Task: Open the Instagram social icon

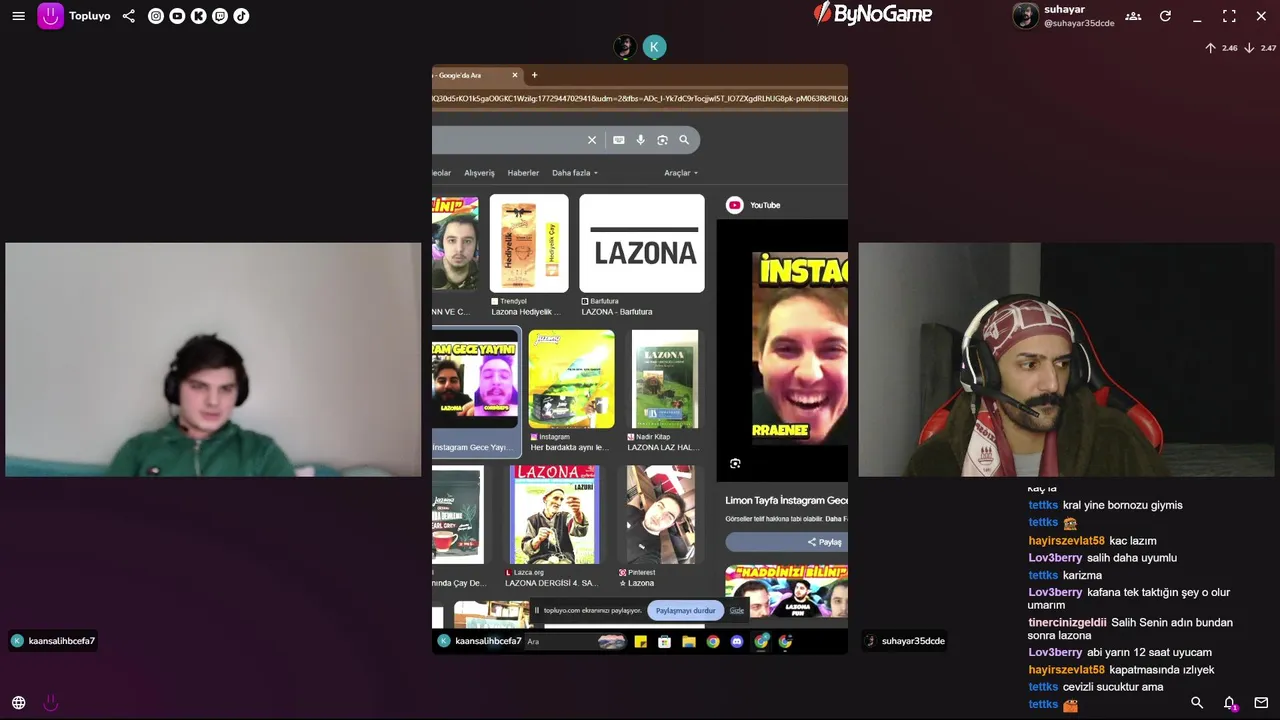Action: pos(155,16)
